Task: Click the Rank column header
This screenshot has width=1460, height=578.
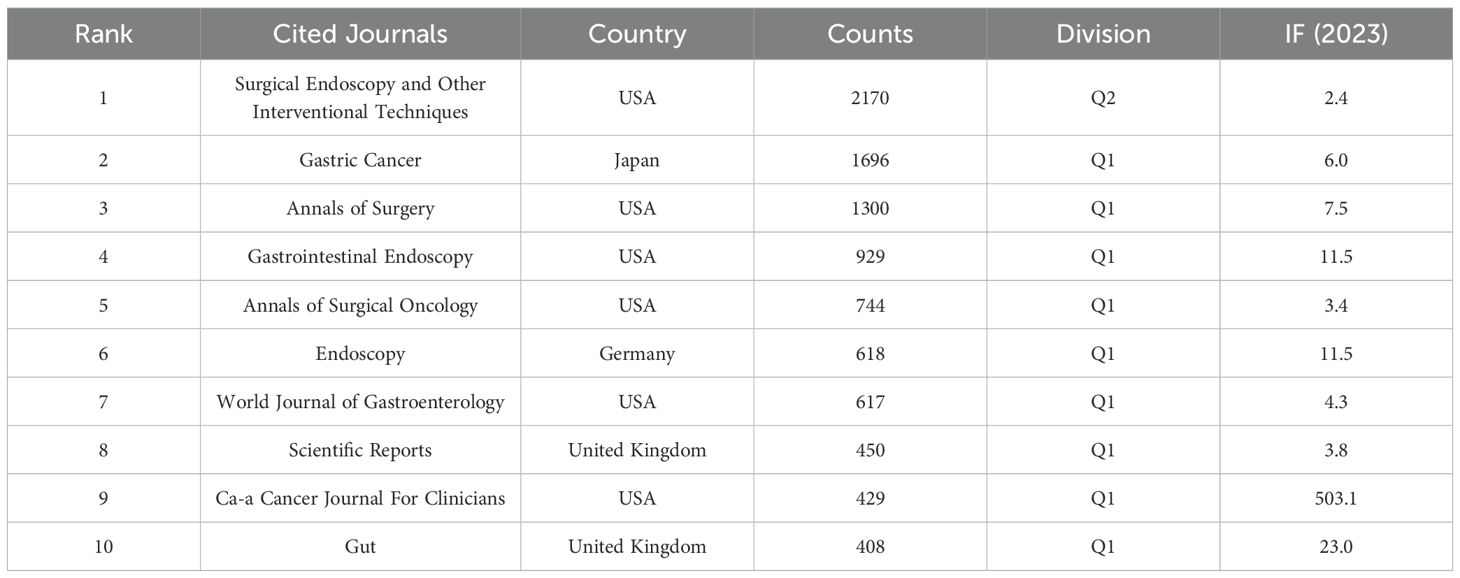Action: point(103,34)
